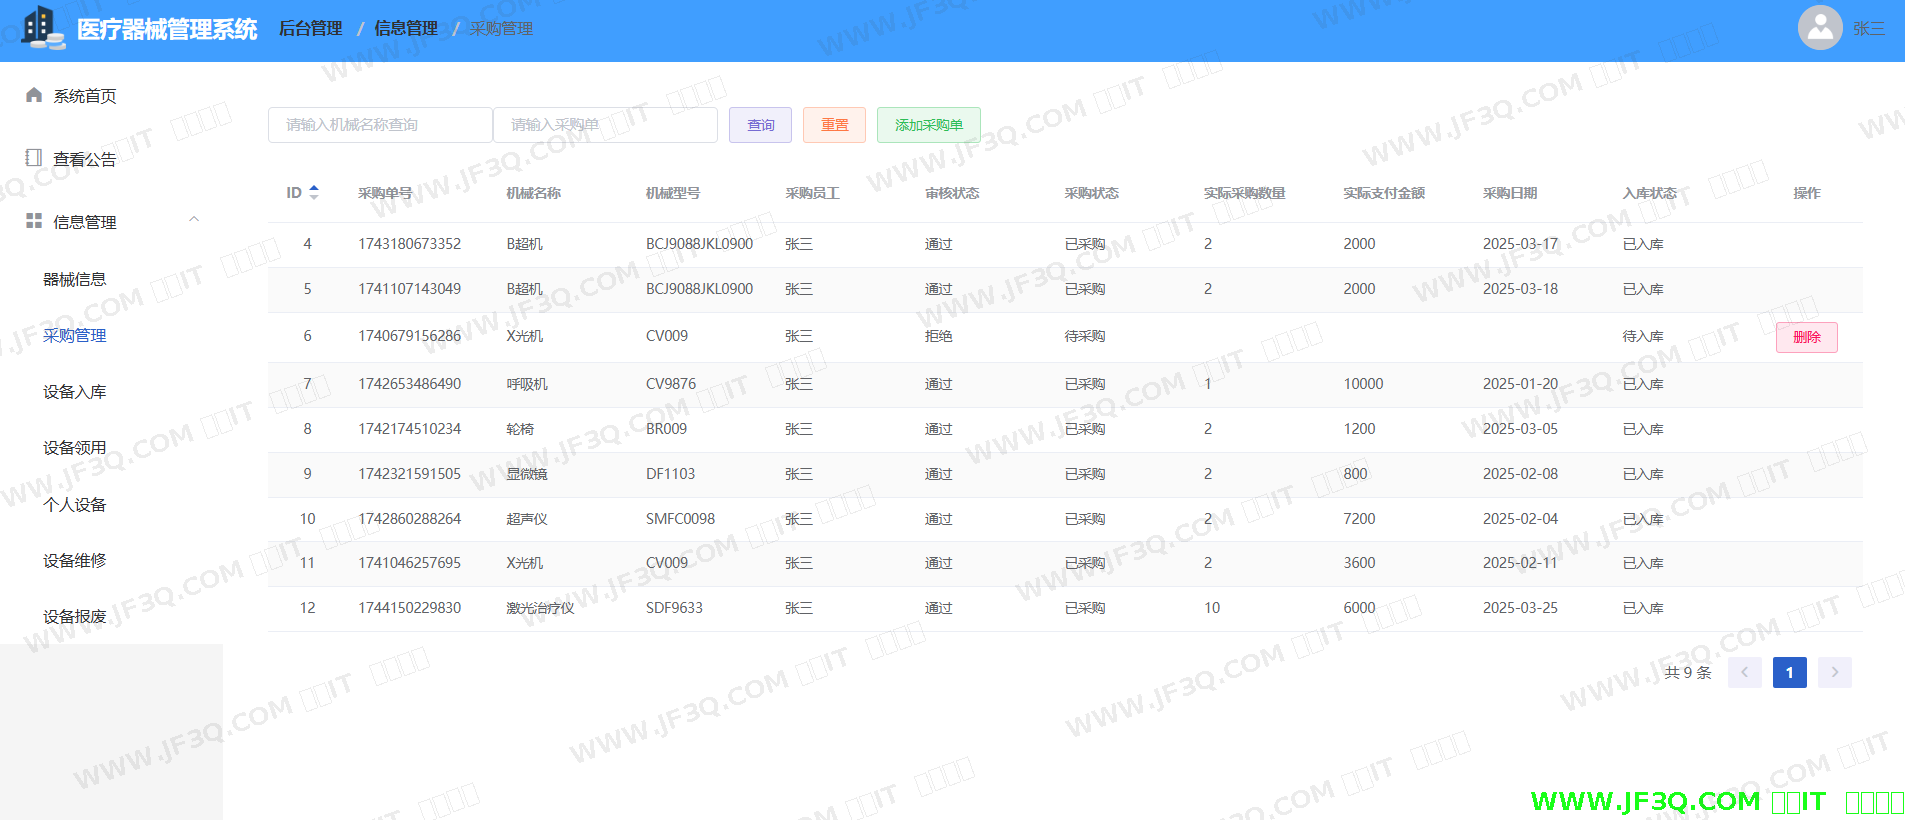Click the home icon beside 系统首页
This screenshot has height=820, width=1905.
point(34,95)
